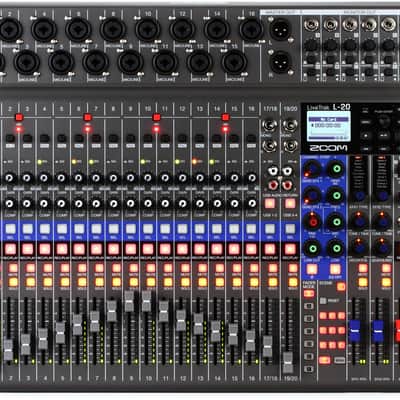Mute the EFX1 return
400x400 pixels.
363,268
